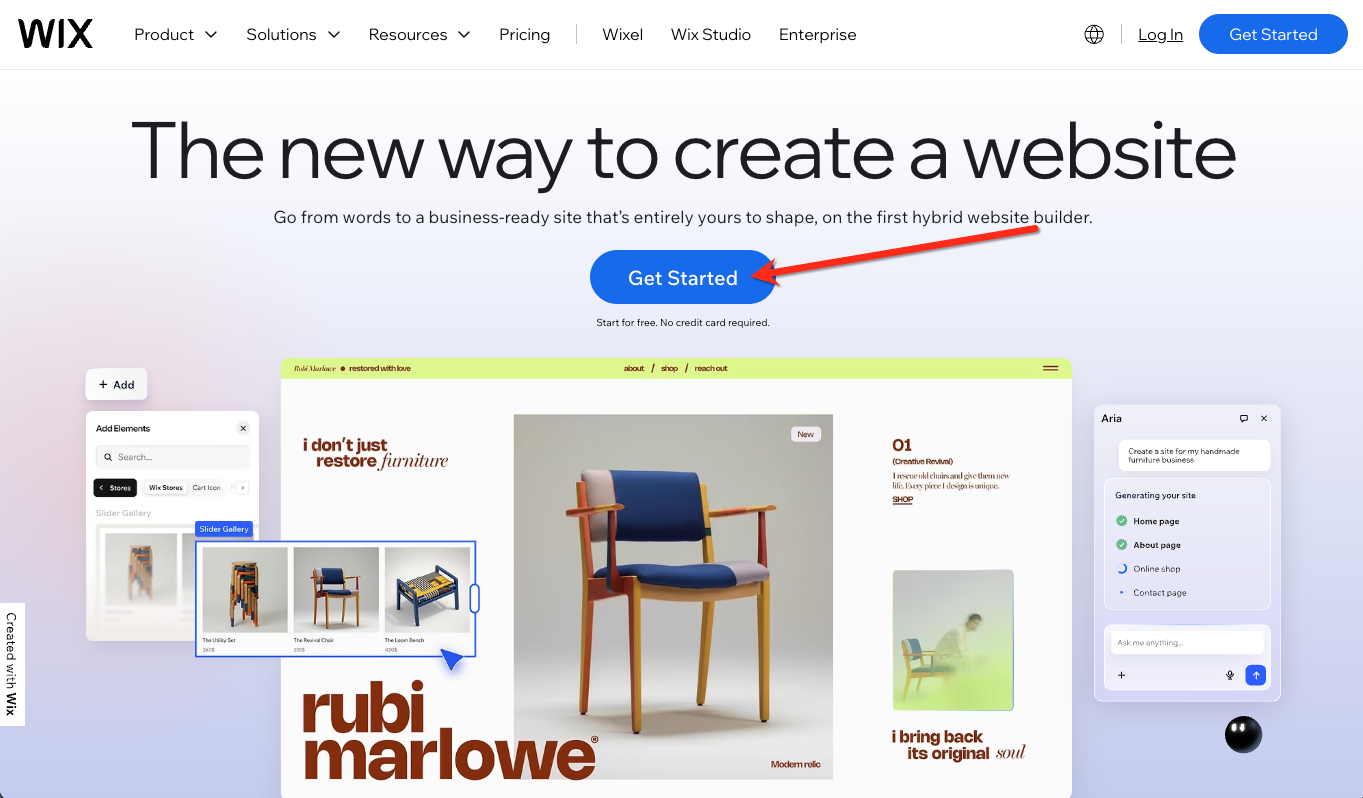Image resolution: width=1363 pixels, height=798 pixels.
Task: Expand the Solutions dropdown
Action: [x=293, y=34]
